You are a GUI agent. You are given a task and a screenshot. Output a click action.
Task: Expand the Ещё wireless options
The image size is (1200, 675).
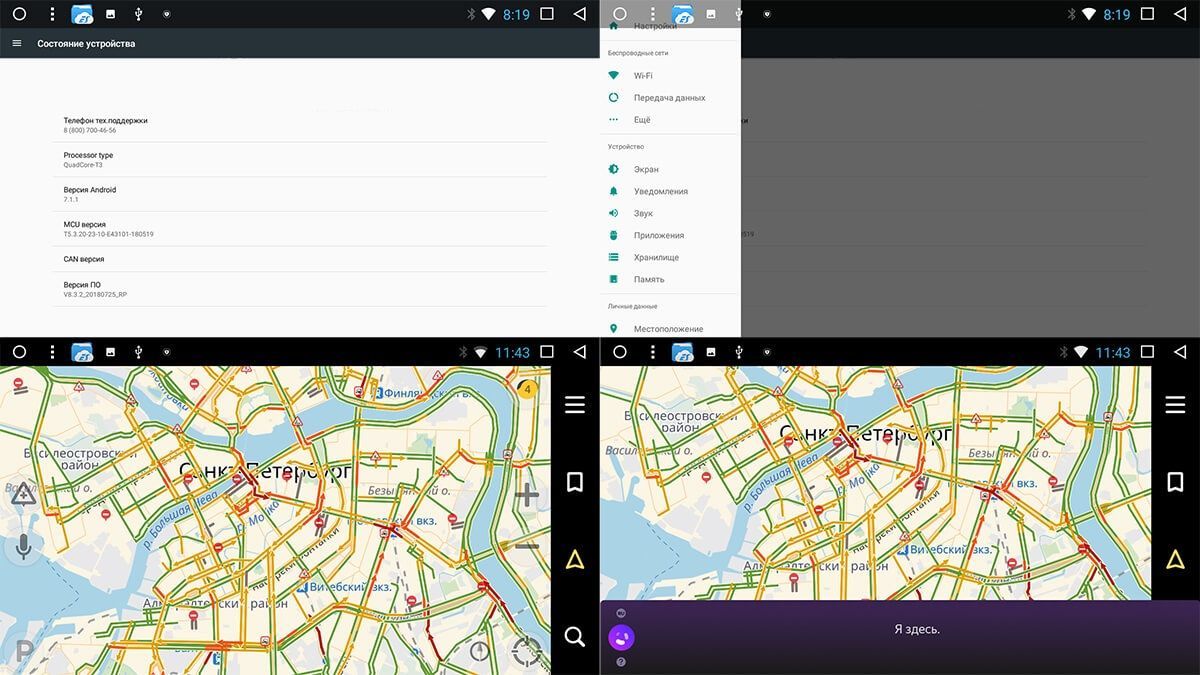click(x=642, y=120)
